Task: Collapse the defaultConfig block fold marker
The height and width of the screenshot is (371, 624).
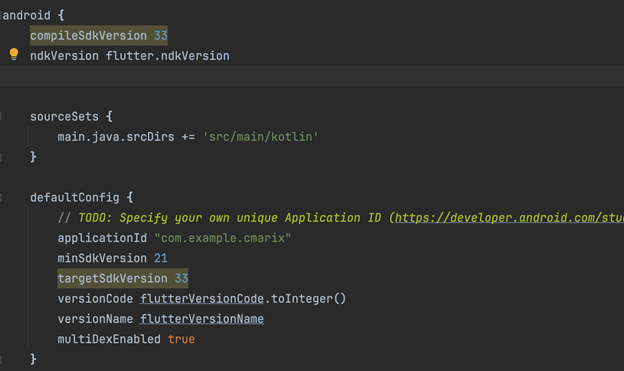Action: pos(1,197)
